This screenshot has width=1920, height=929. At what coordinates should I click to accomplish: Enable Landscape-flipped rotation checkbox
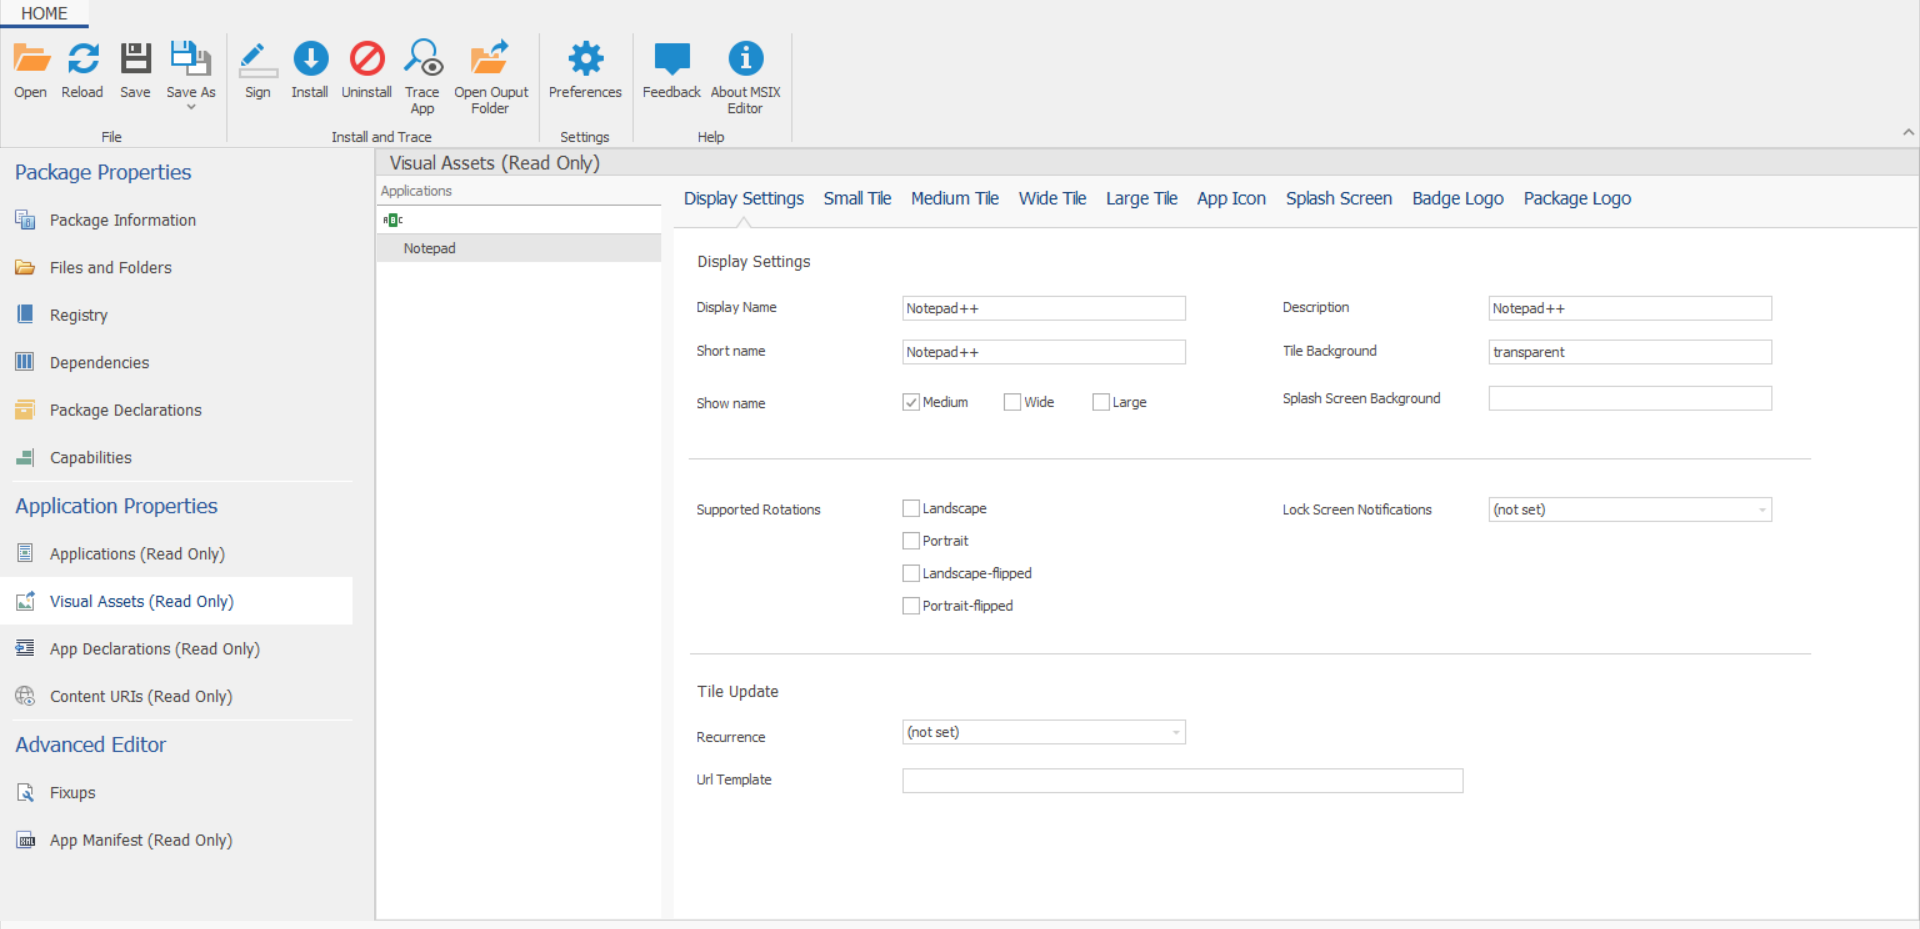(911, 573)
